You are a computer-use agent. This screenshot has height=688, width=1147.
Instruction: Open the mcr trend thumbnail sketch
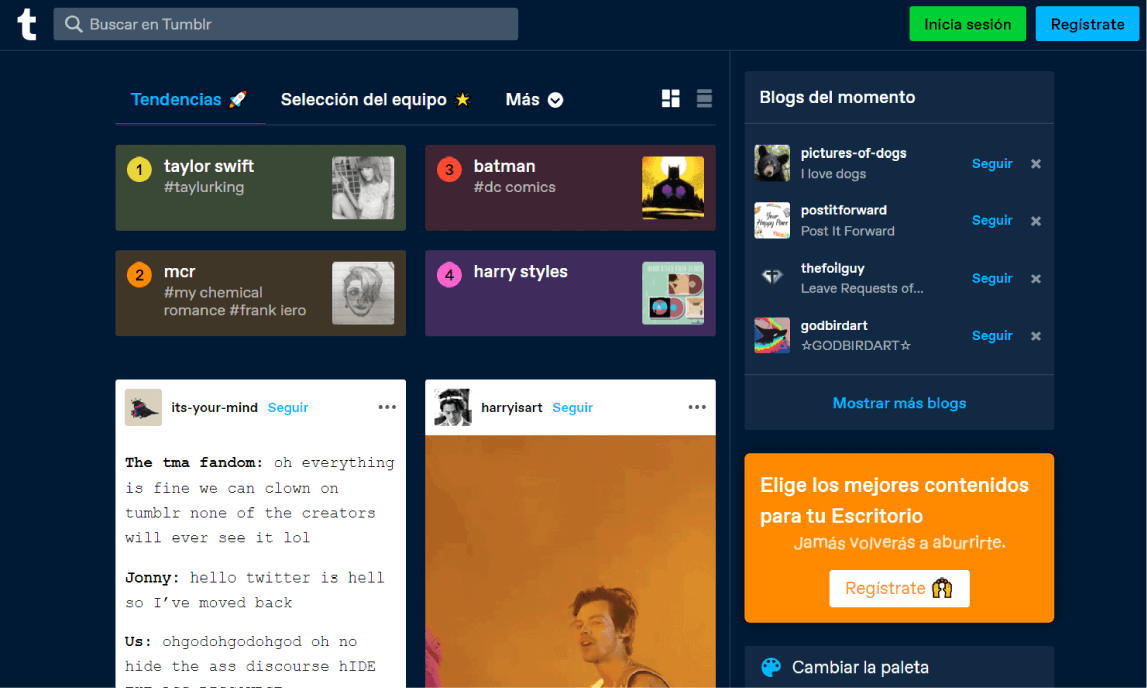coord(363,293)
